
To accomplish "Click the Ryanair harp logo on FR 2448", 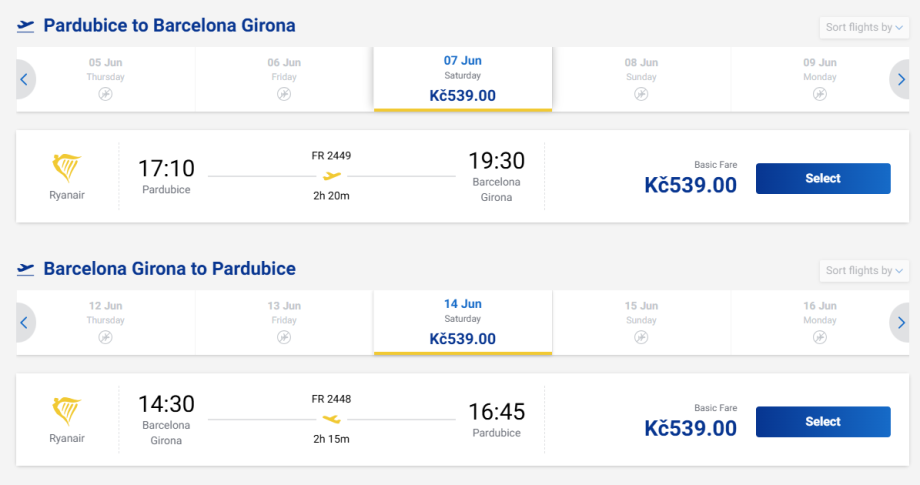I will [x=67, y=411].
